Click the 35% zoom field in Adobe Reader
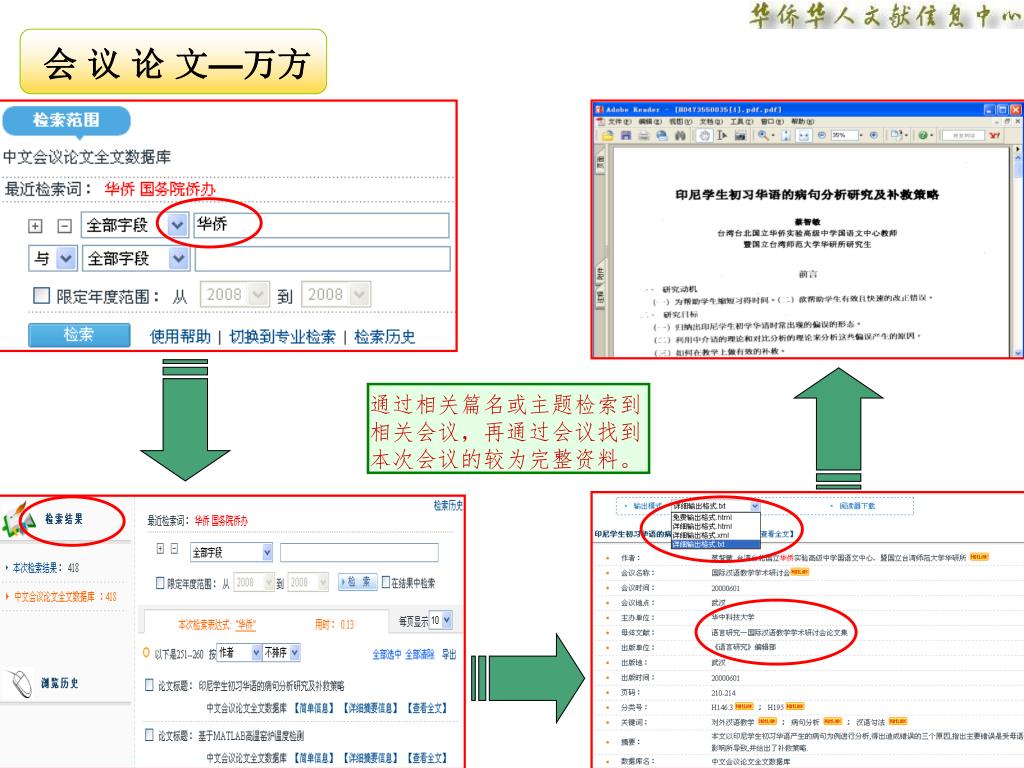 point(844,135)
